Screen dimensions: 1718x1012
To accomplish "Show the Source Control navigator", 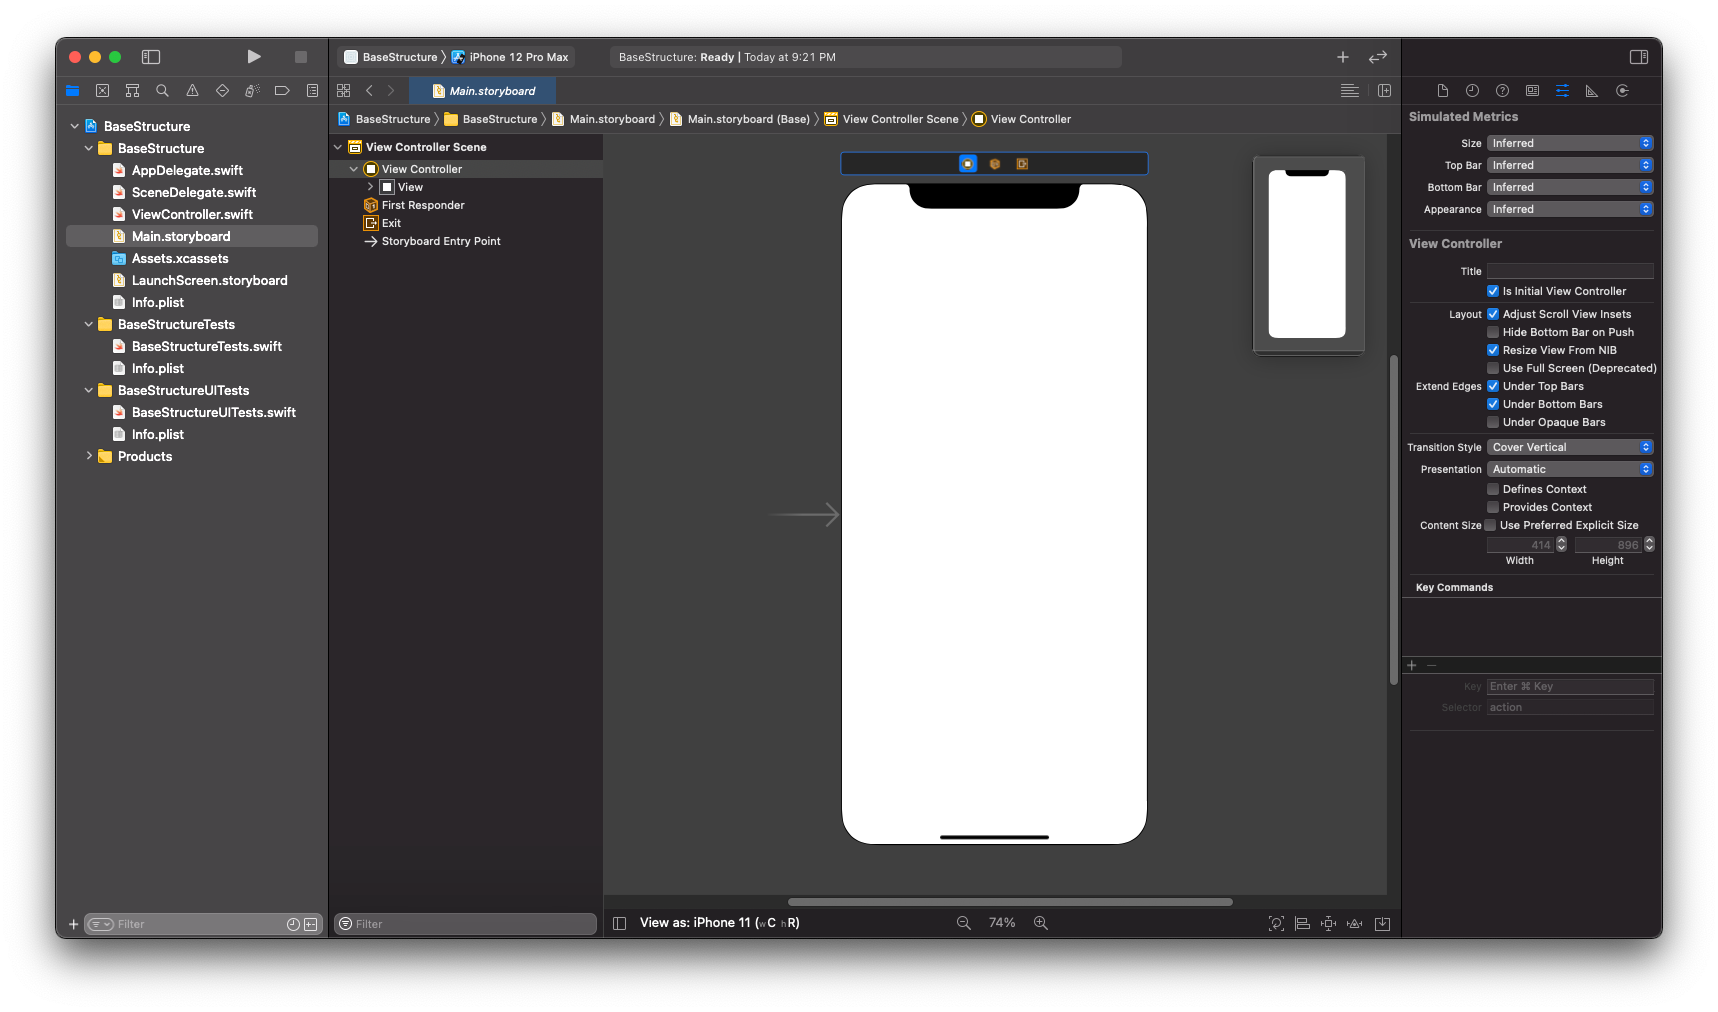I will (102, 91).
